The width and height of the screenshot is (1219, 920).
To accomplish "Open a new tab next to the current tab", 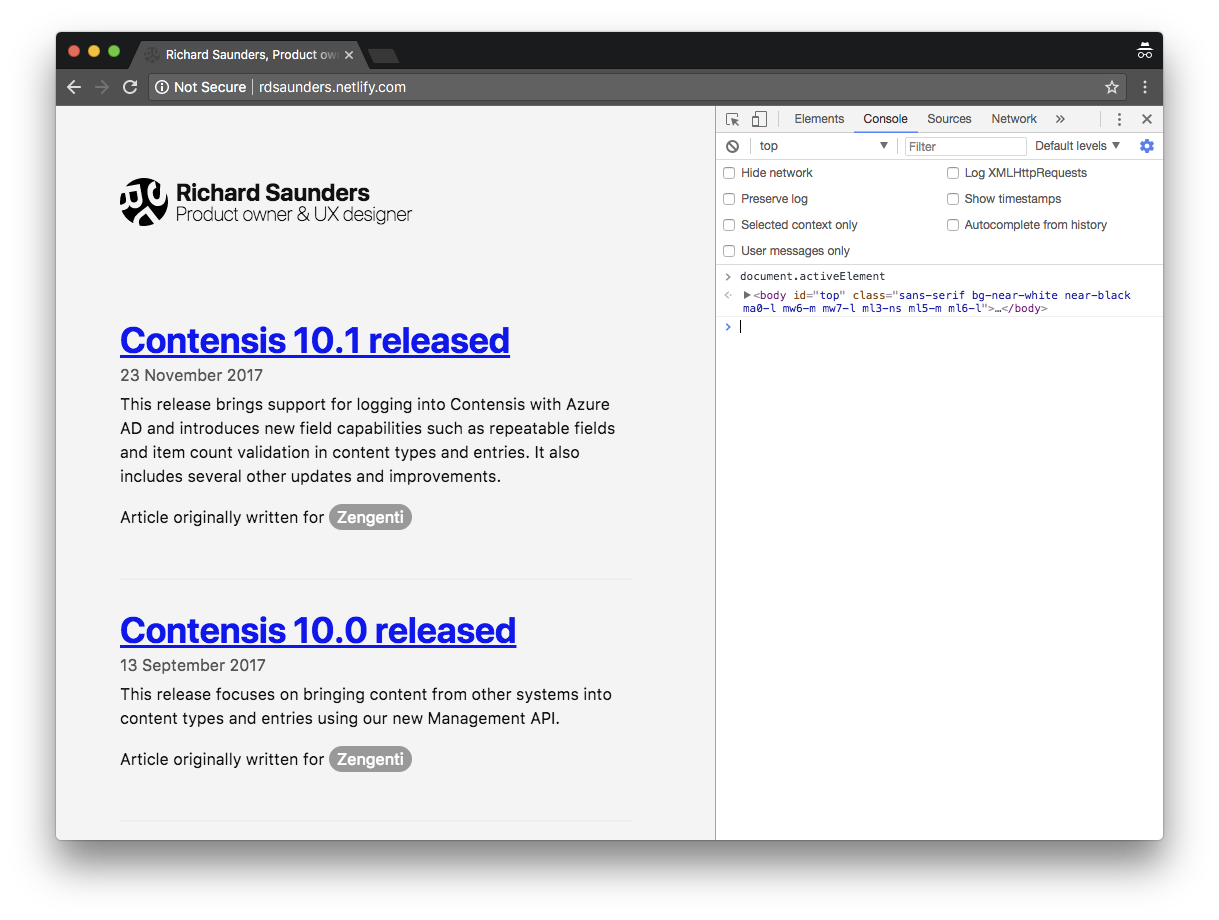I will pos(383,55).
